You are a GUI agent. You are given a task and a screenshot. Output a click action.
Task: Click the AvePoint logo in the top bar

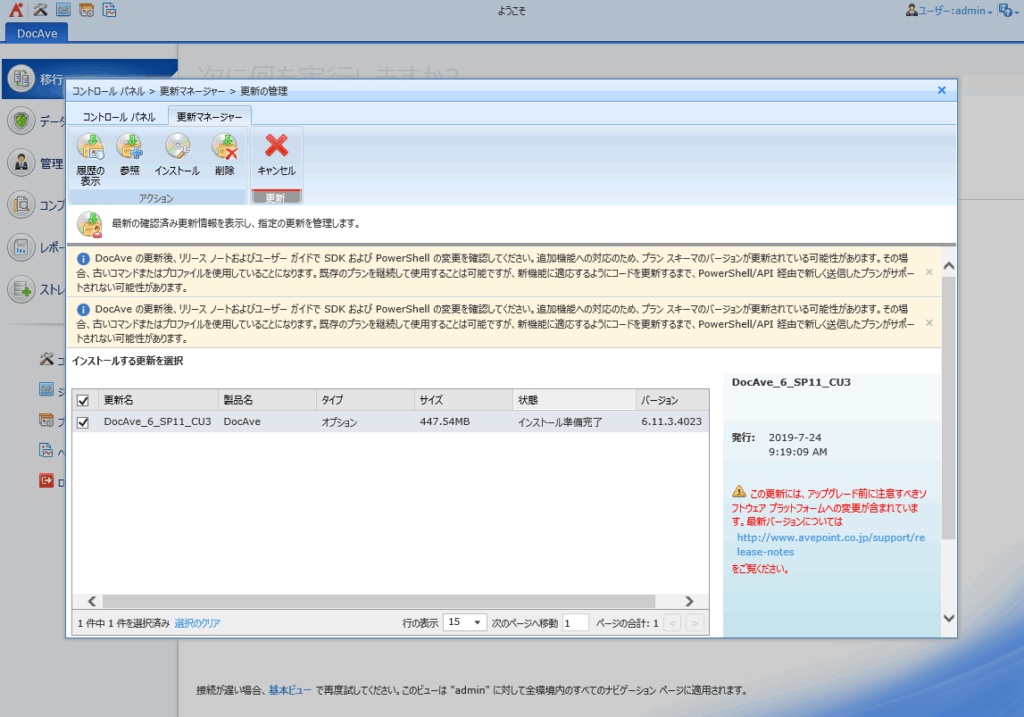(16, 10)
